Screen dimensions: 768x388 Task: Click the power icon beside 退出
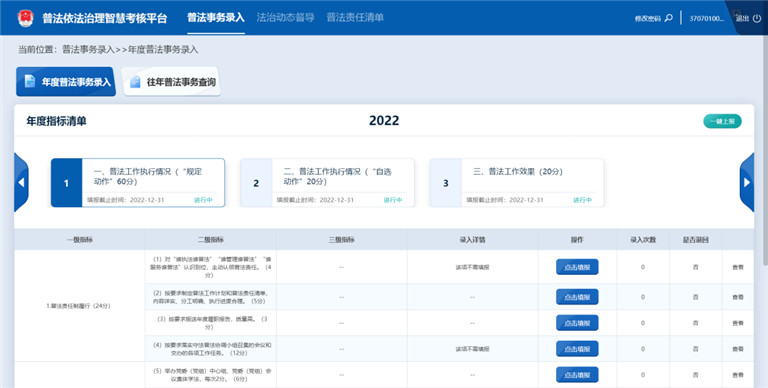coord(757,18)
